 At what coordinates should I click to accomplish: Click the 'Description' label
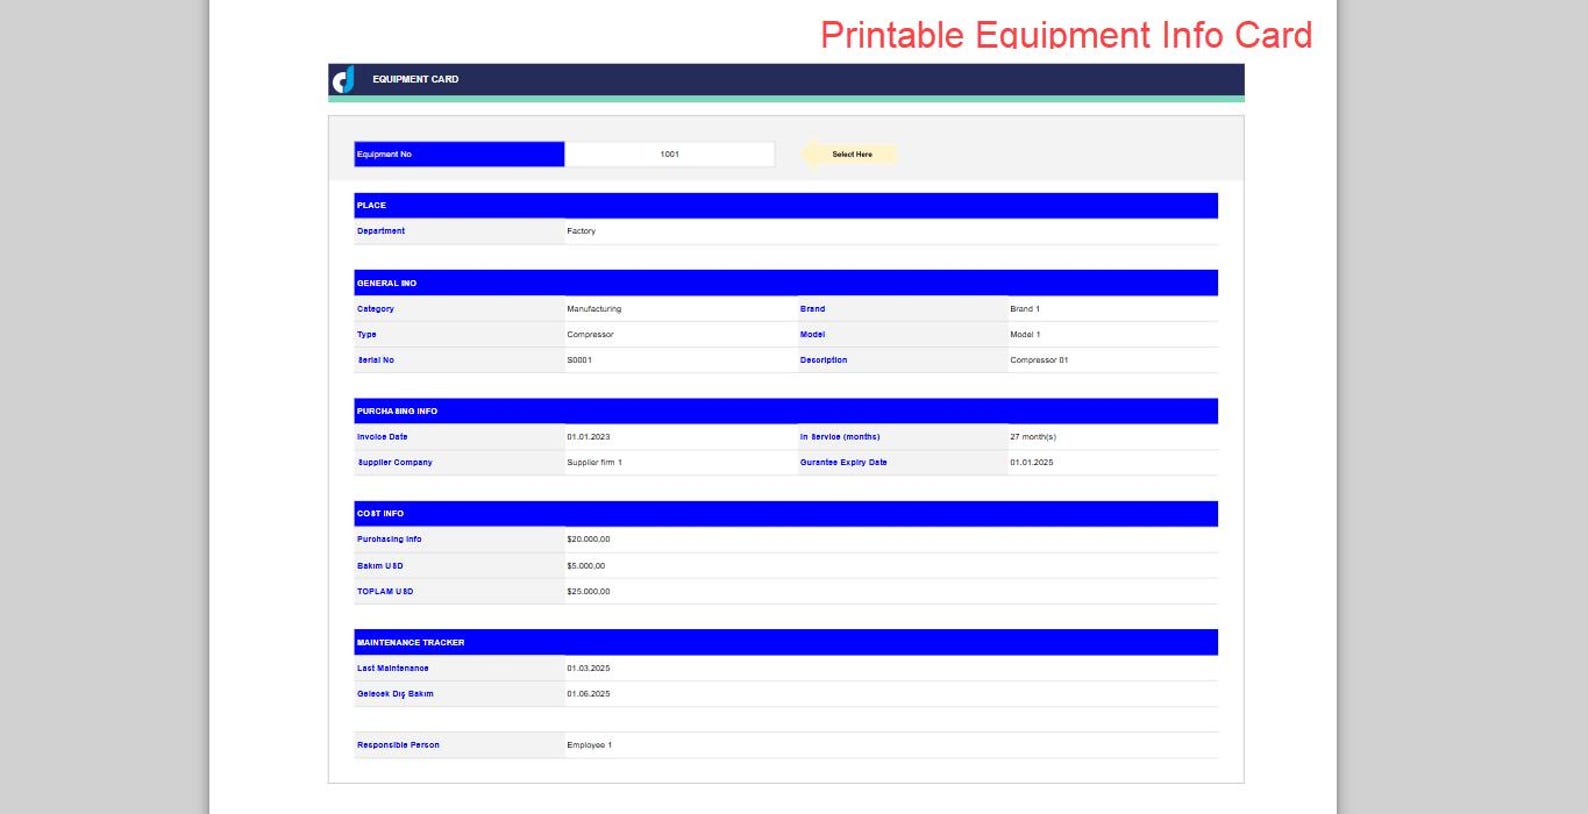tap(823, 360)
